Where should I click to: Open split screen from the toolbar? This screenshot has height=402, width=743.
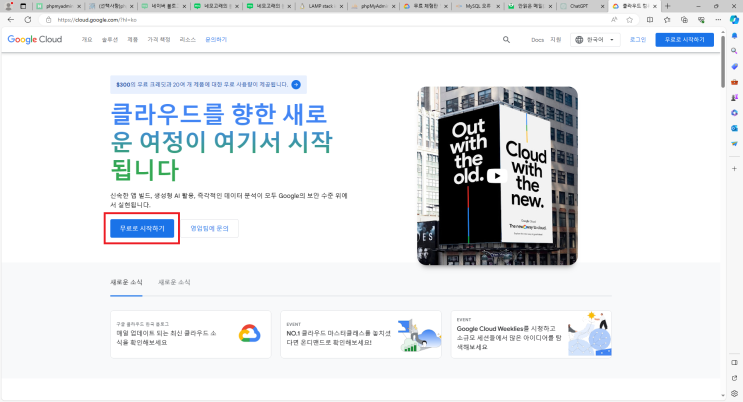(x=650, y=20)
